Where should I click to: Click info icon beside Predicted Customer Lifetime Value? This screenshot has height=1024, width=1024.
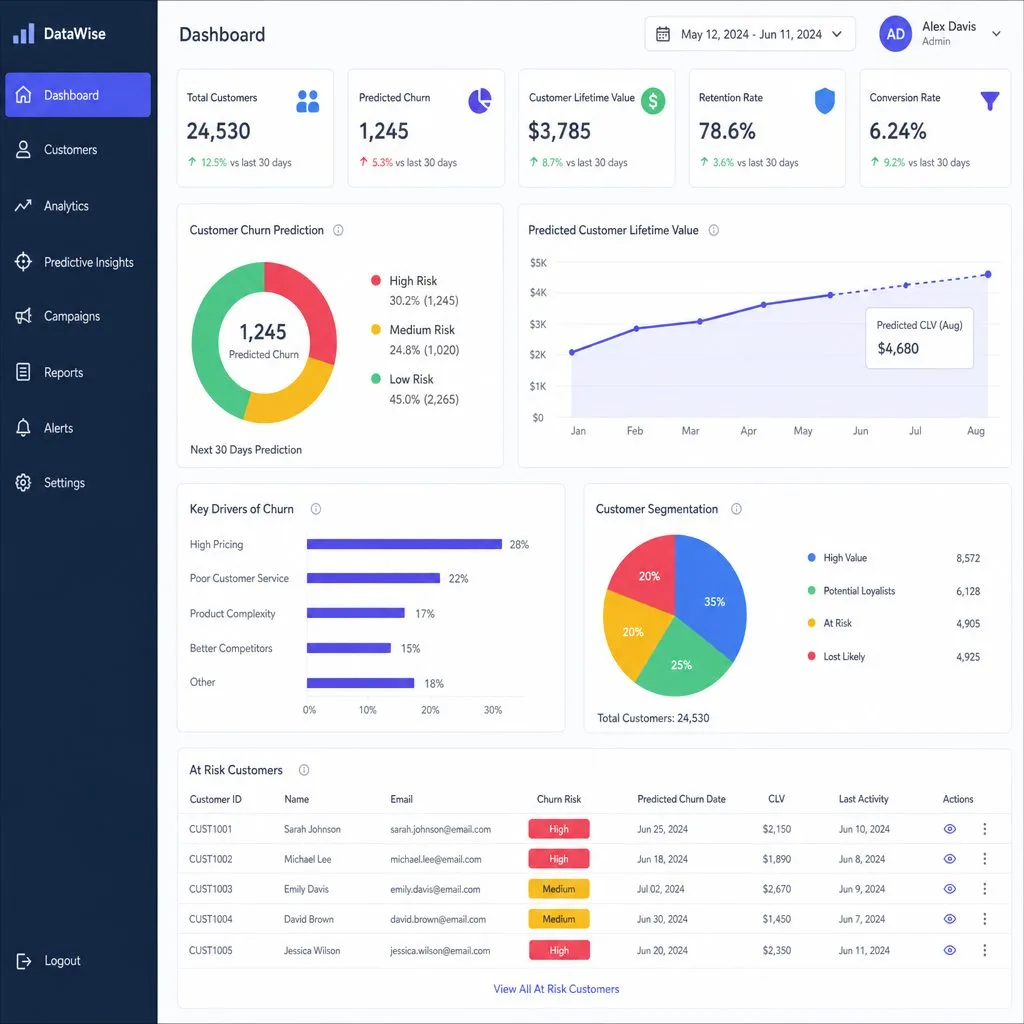tap(714, 230)
